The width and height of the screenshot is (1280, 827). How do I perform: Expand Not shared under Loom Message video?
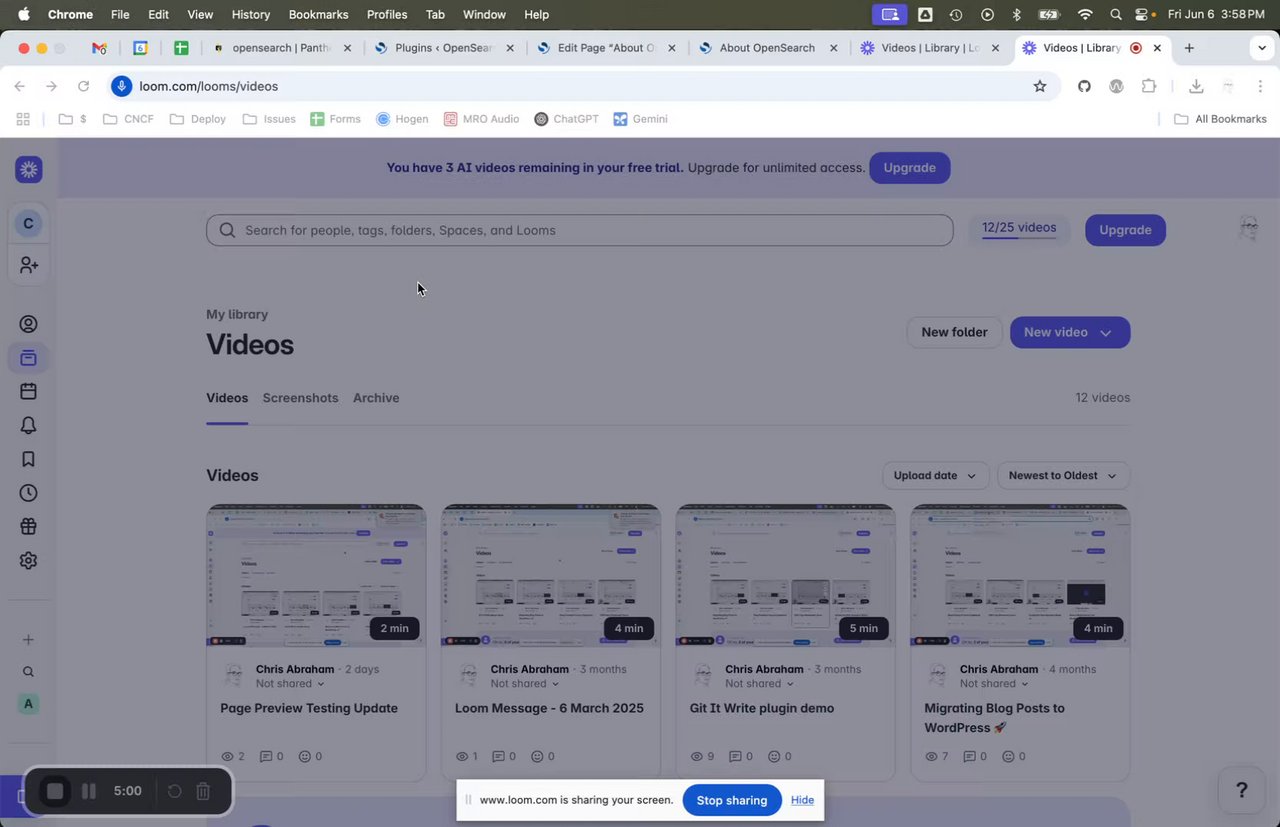coord(525,684)
